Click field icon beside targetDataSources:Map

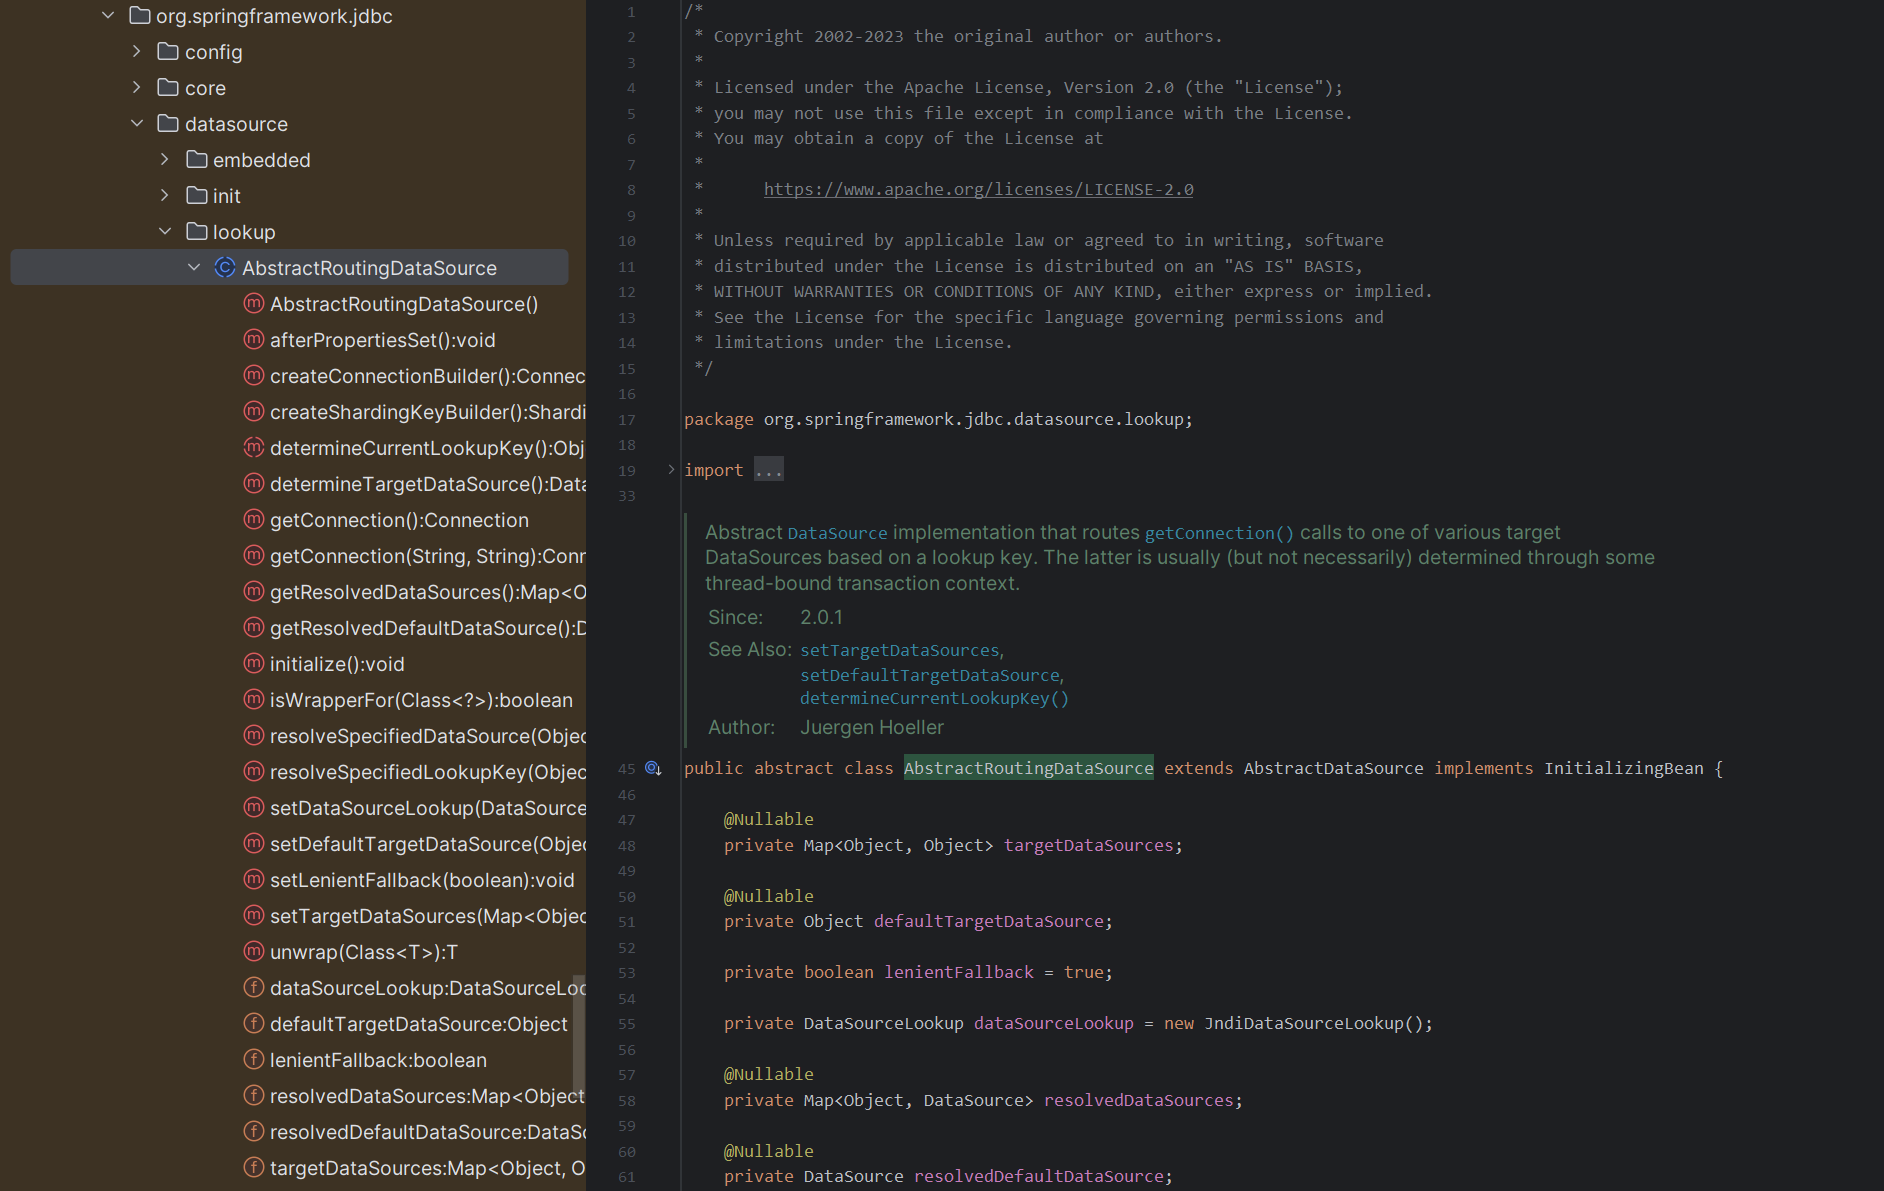click(x=254, y=1167)
